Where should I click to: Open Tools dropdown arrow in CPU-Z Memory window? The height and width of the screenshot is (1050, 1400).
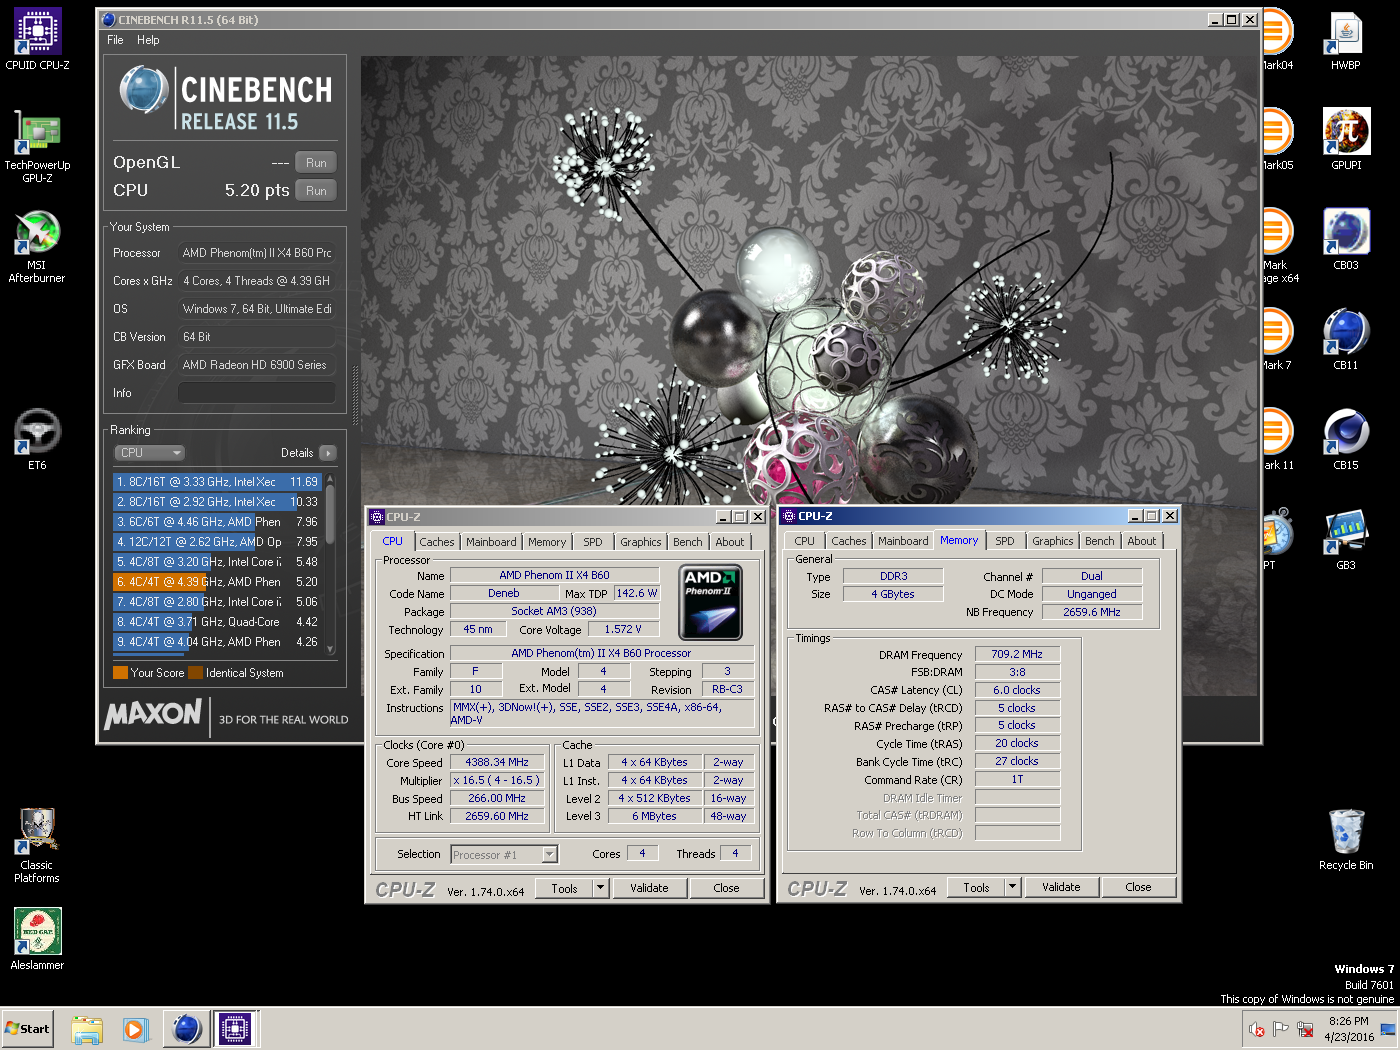pos(1013,887)
